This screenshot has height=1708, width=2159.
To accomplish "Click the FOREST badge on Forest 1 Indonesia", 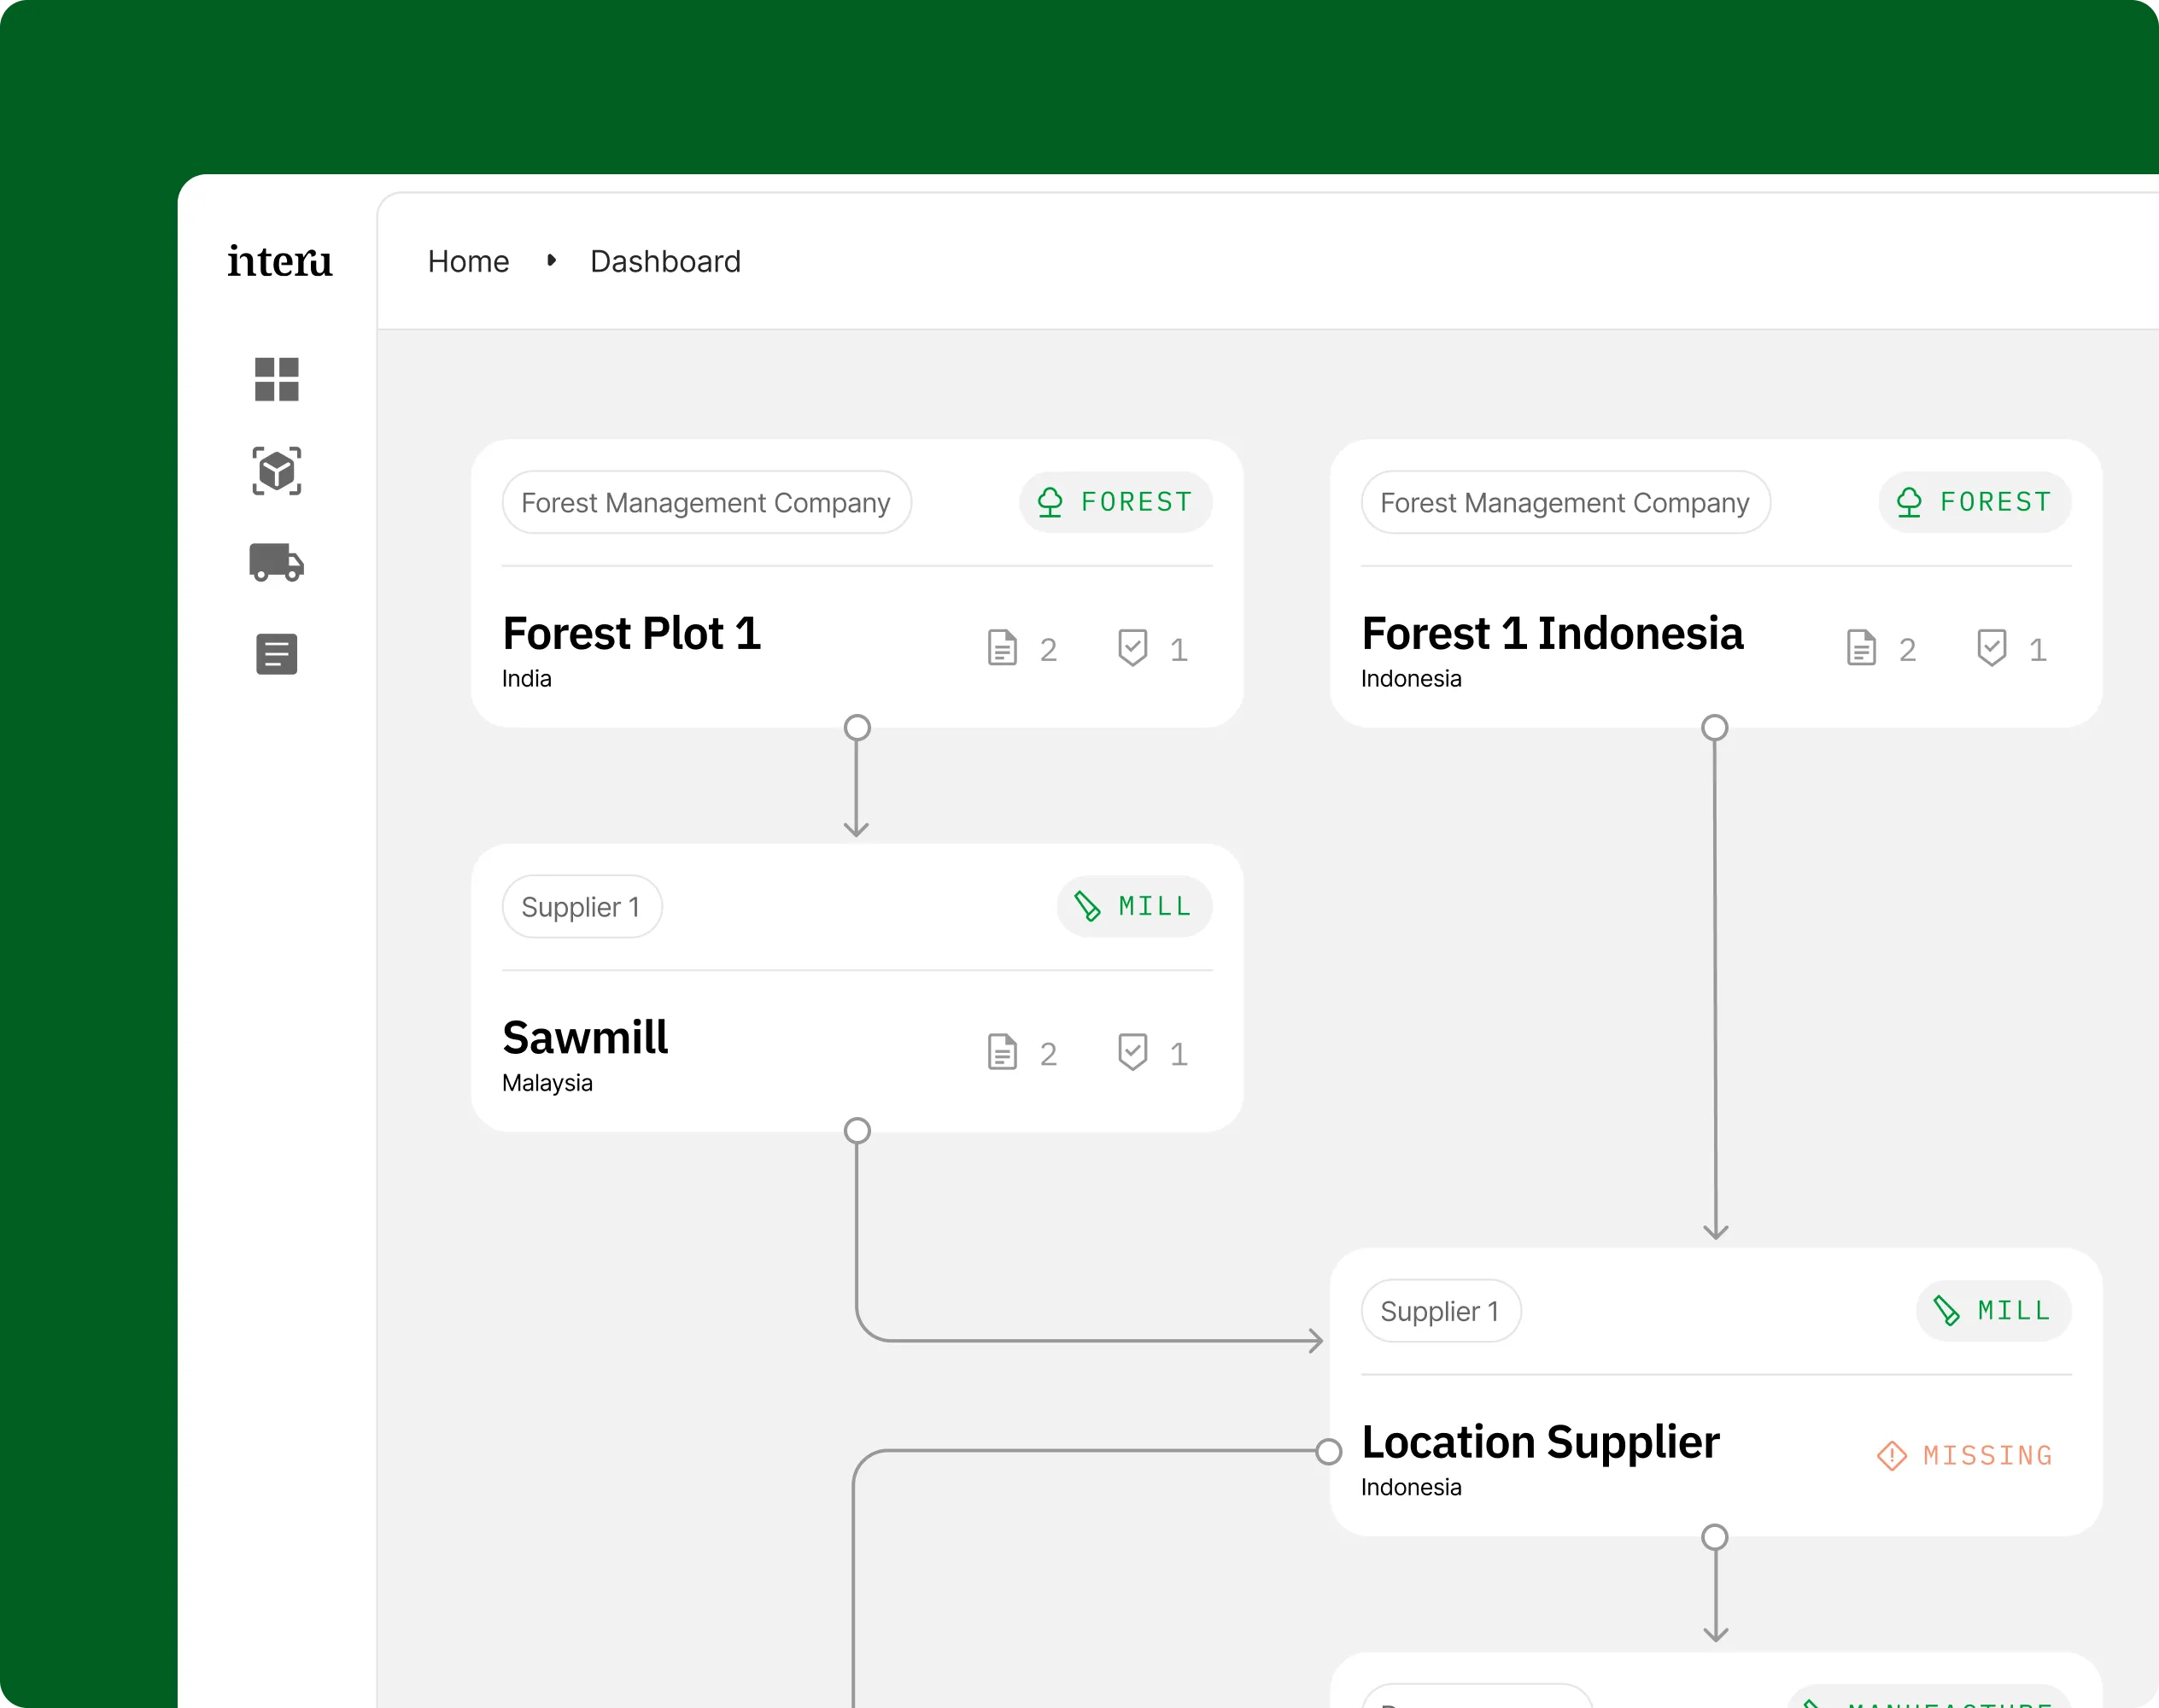I will (x=1974, y=502).
